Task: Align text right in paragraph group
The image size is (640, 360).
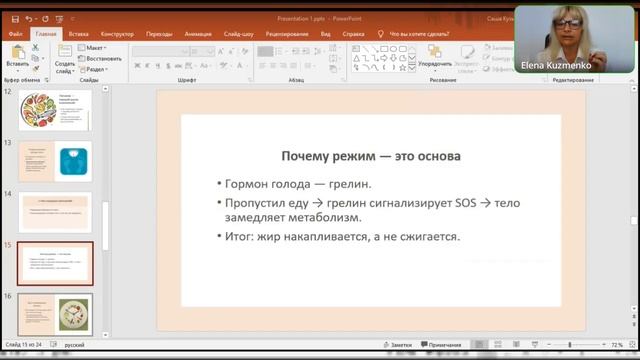Action: (x=283, y=66)
